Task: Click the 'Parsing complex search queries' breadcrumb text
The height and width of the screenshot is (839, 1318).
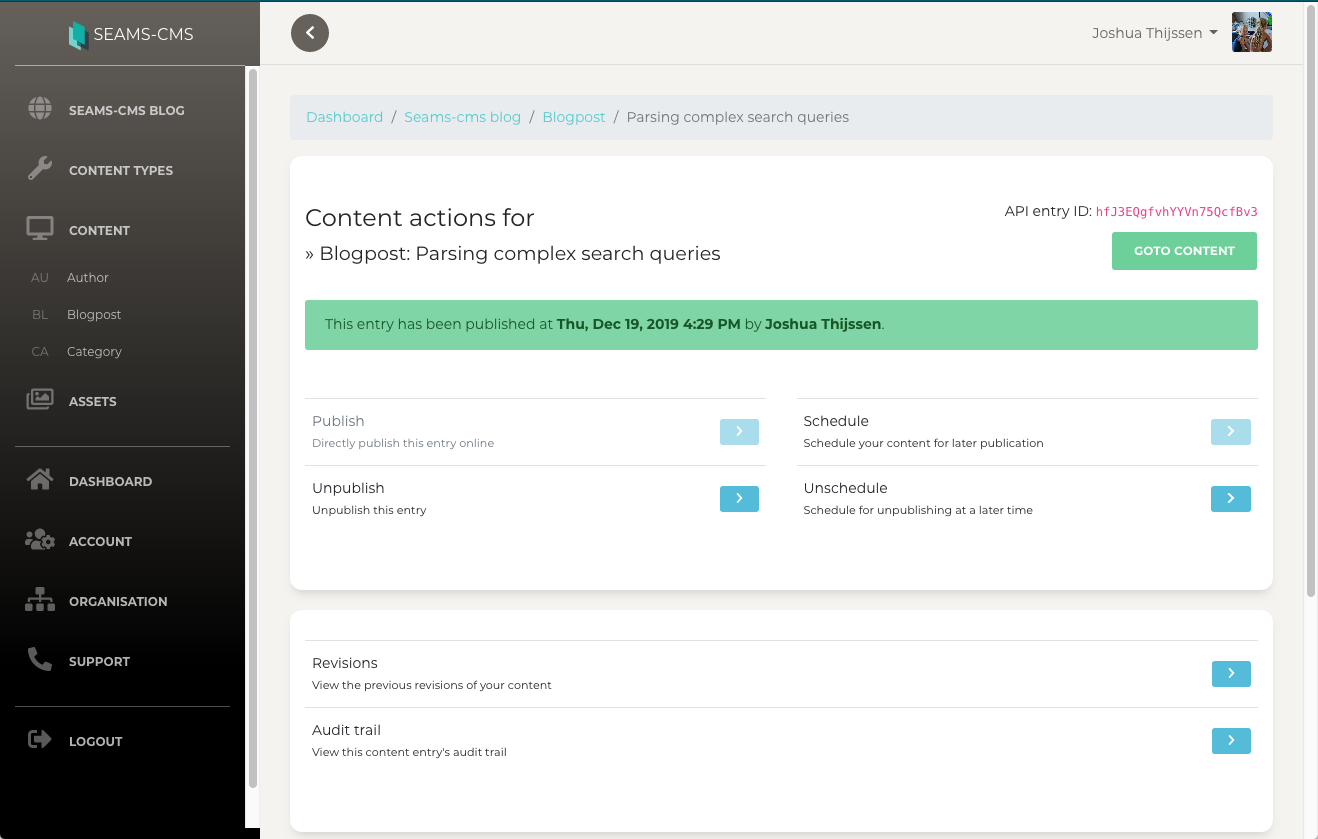Action: point(737,117)
